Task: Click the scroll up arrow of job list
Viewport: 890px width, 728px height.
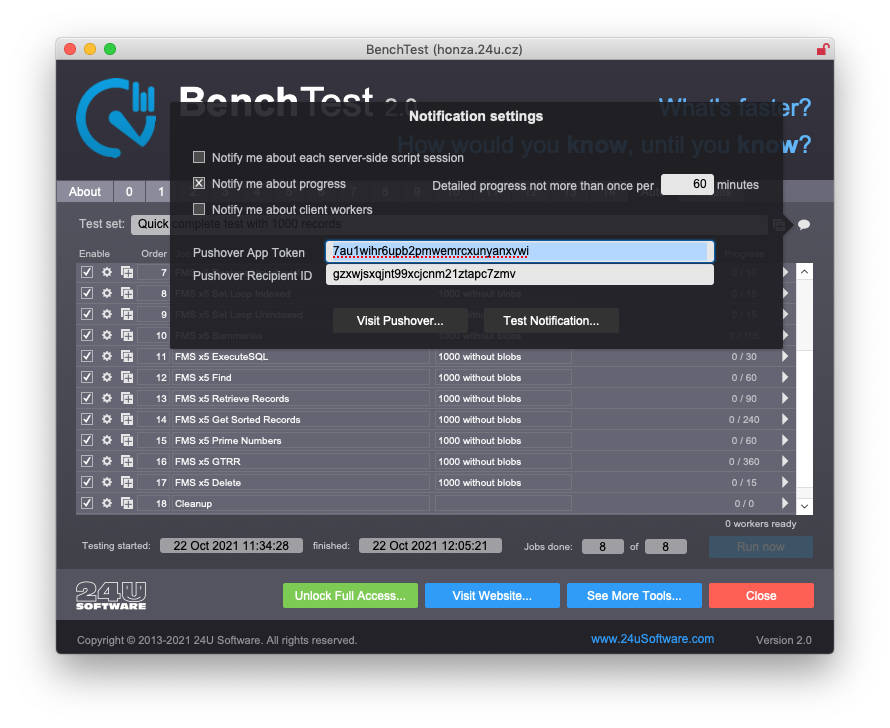Action: pyautogui.click(x=804, y=272)
